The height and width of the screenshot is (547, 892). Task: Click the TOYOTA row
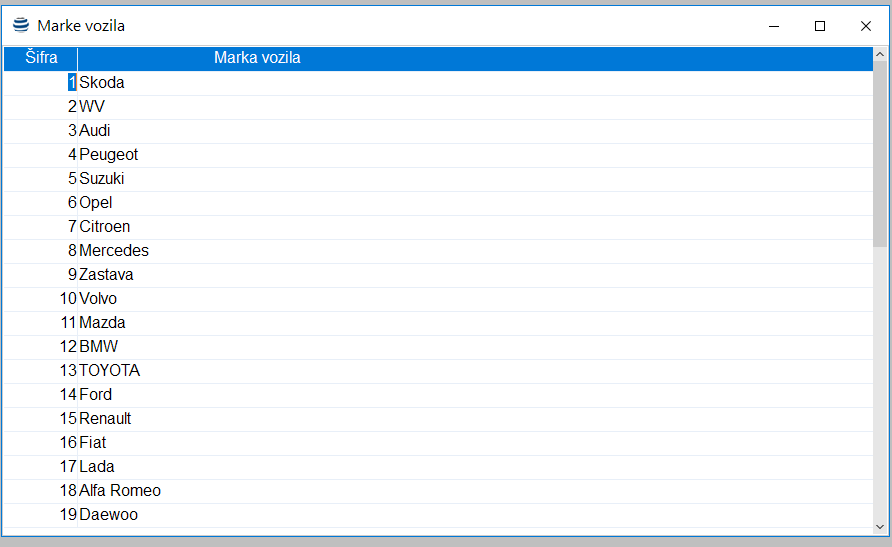coord(110,371)
